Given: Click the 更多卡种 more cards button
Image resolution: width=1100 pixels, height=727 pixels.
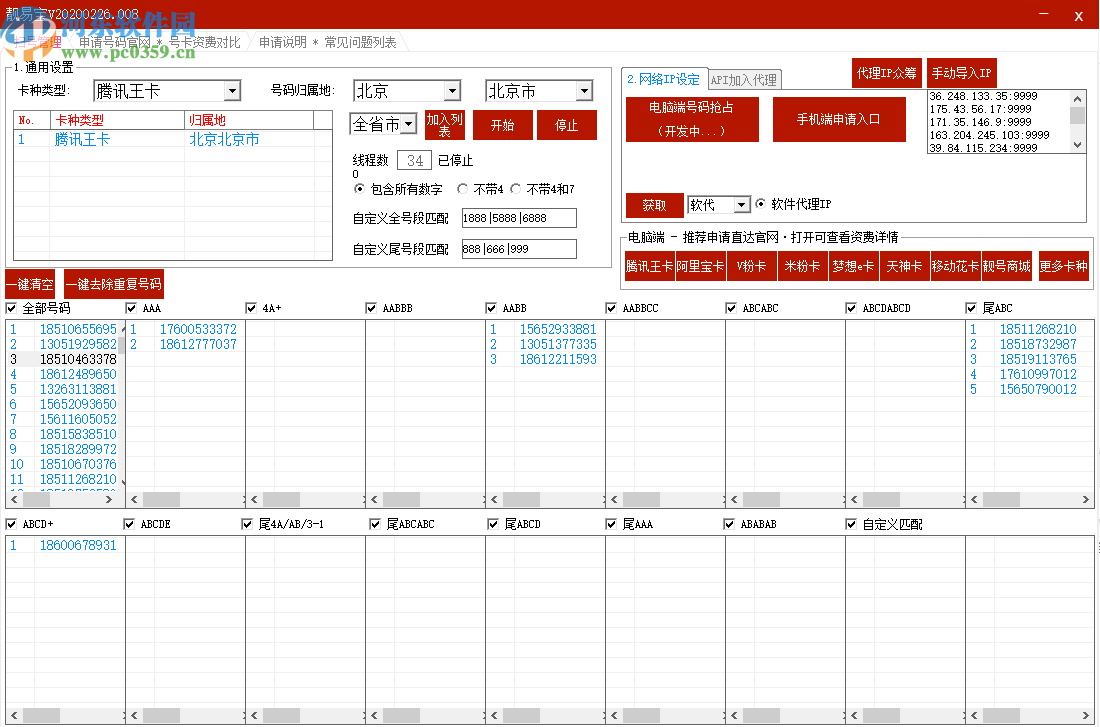Looking at the screenshot, I should pyautogui.click(x=1063, y=267).
